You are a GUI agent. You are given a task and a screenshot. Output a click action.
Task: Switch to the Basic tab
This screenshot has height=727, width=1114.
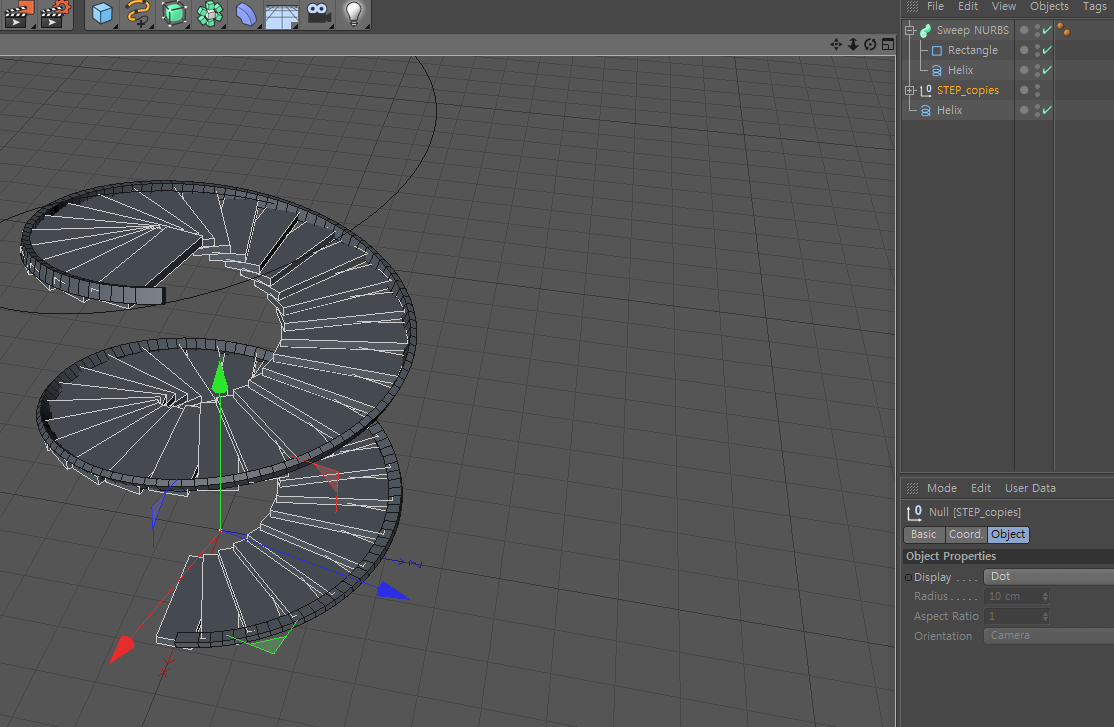924,534
